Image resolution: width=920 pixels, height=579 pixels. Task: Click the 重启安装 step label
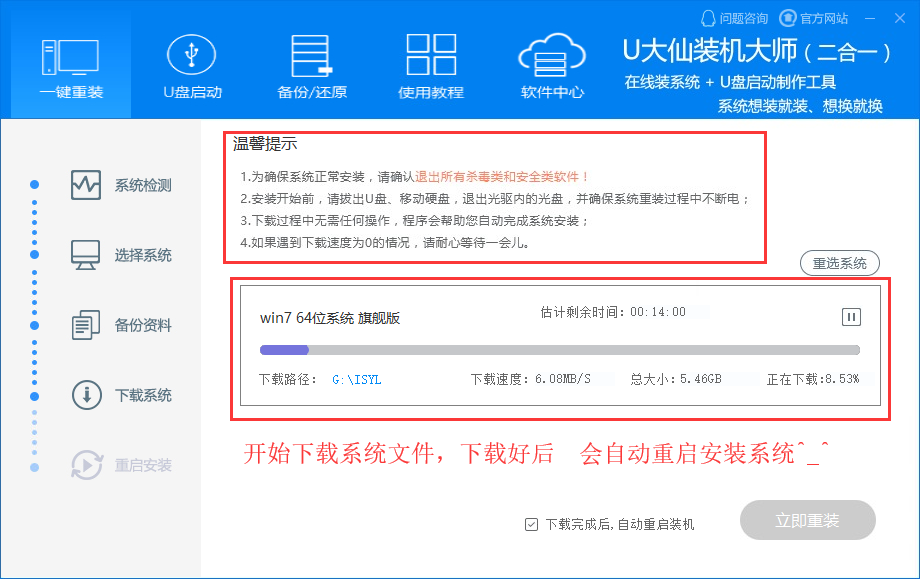pyautogui.click(x=143, y=465)
